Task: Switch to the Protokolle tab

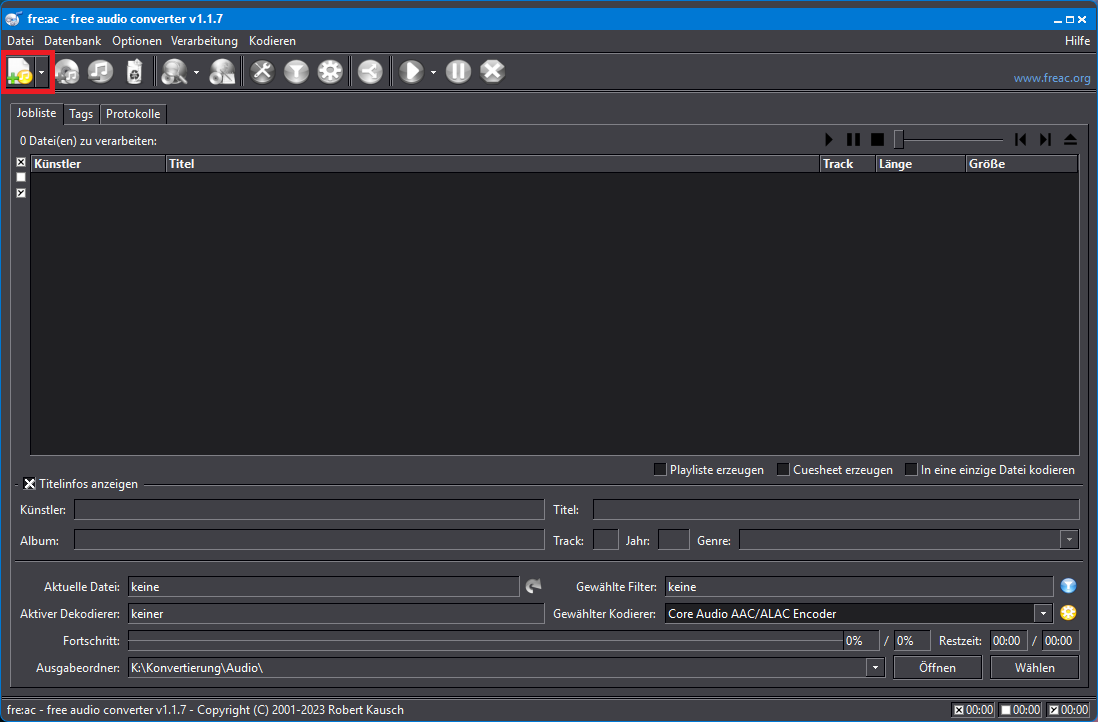Action: coord(133,114)
